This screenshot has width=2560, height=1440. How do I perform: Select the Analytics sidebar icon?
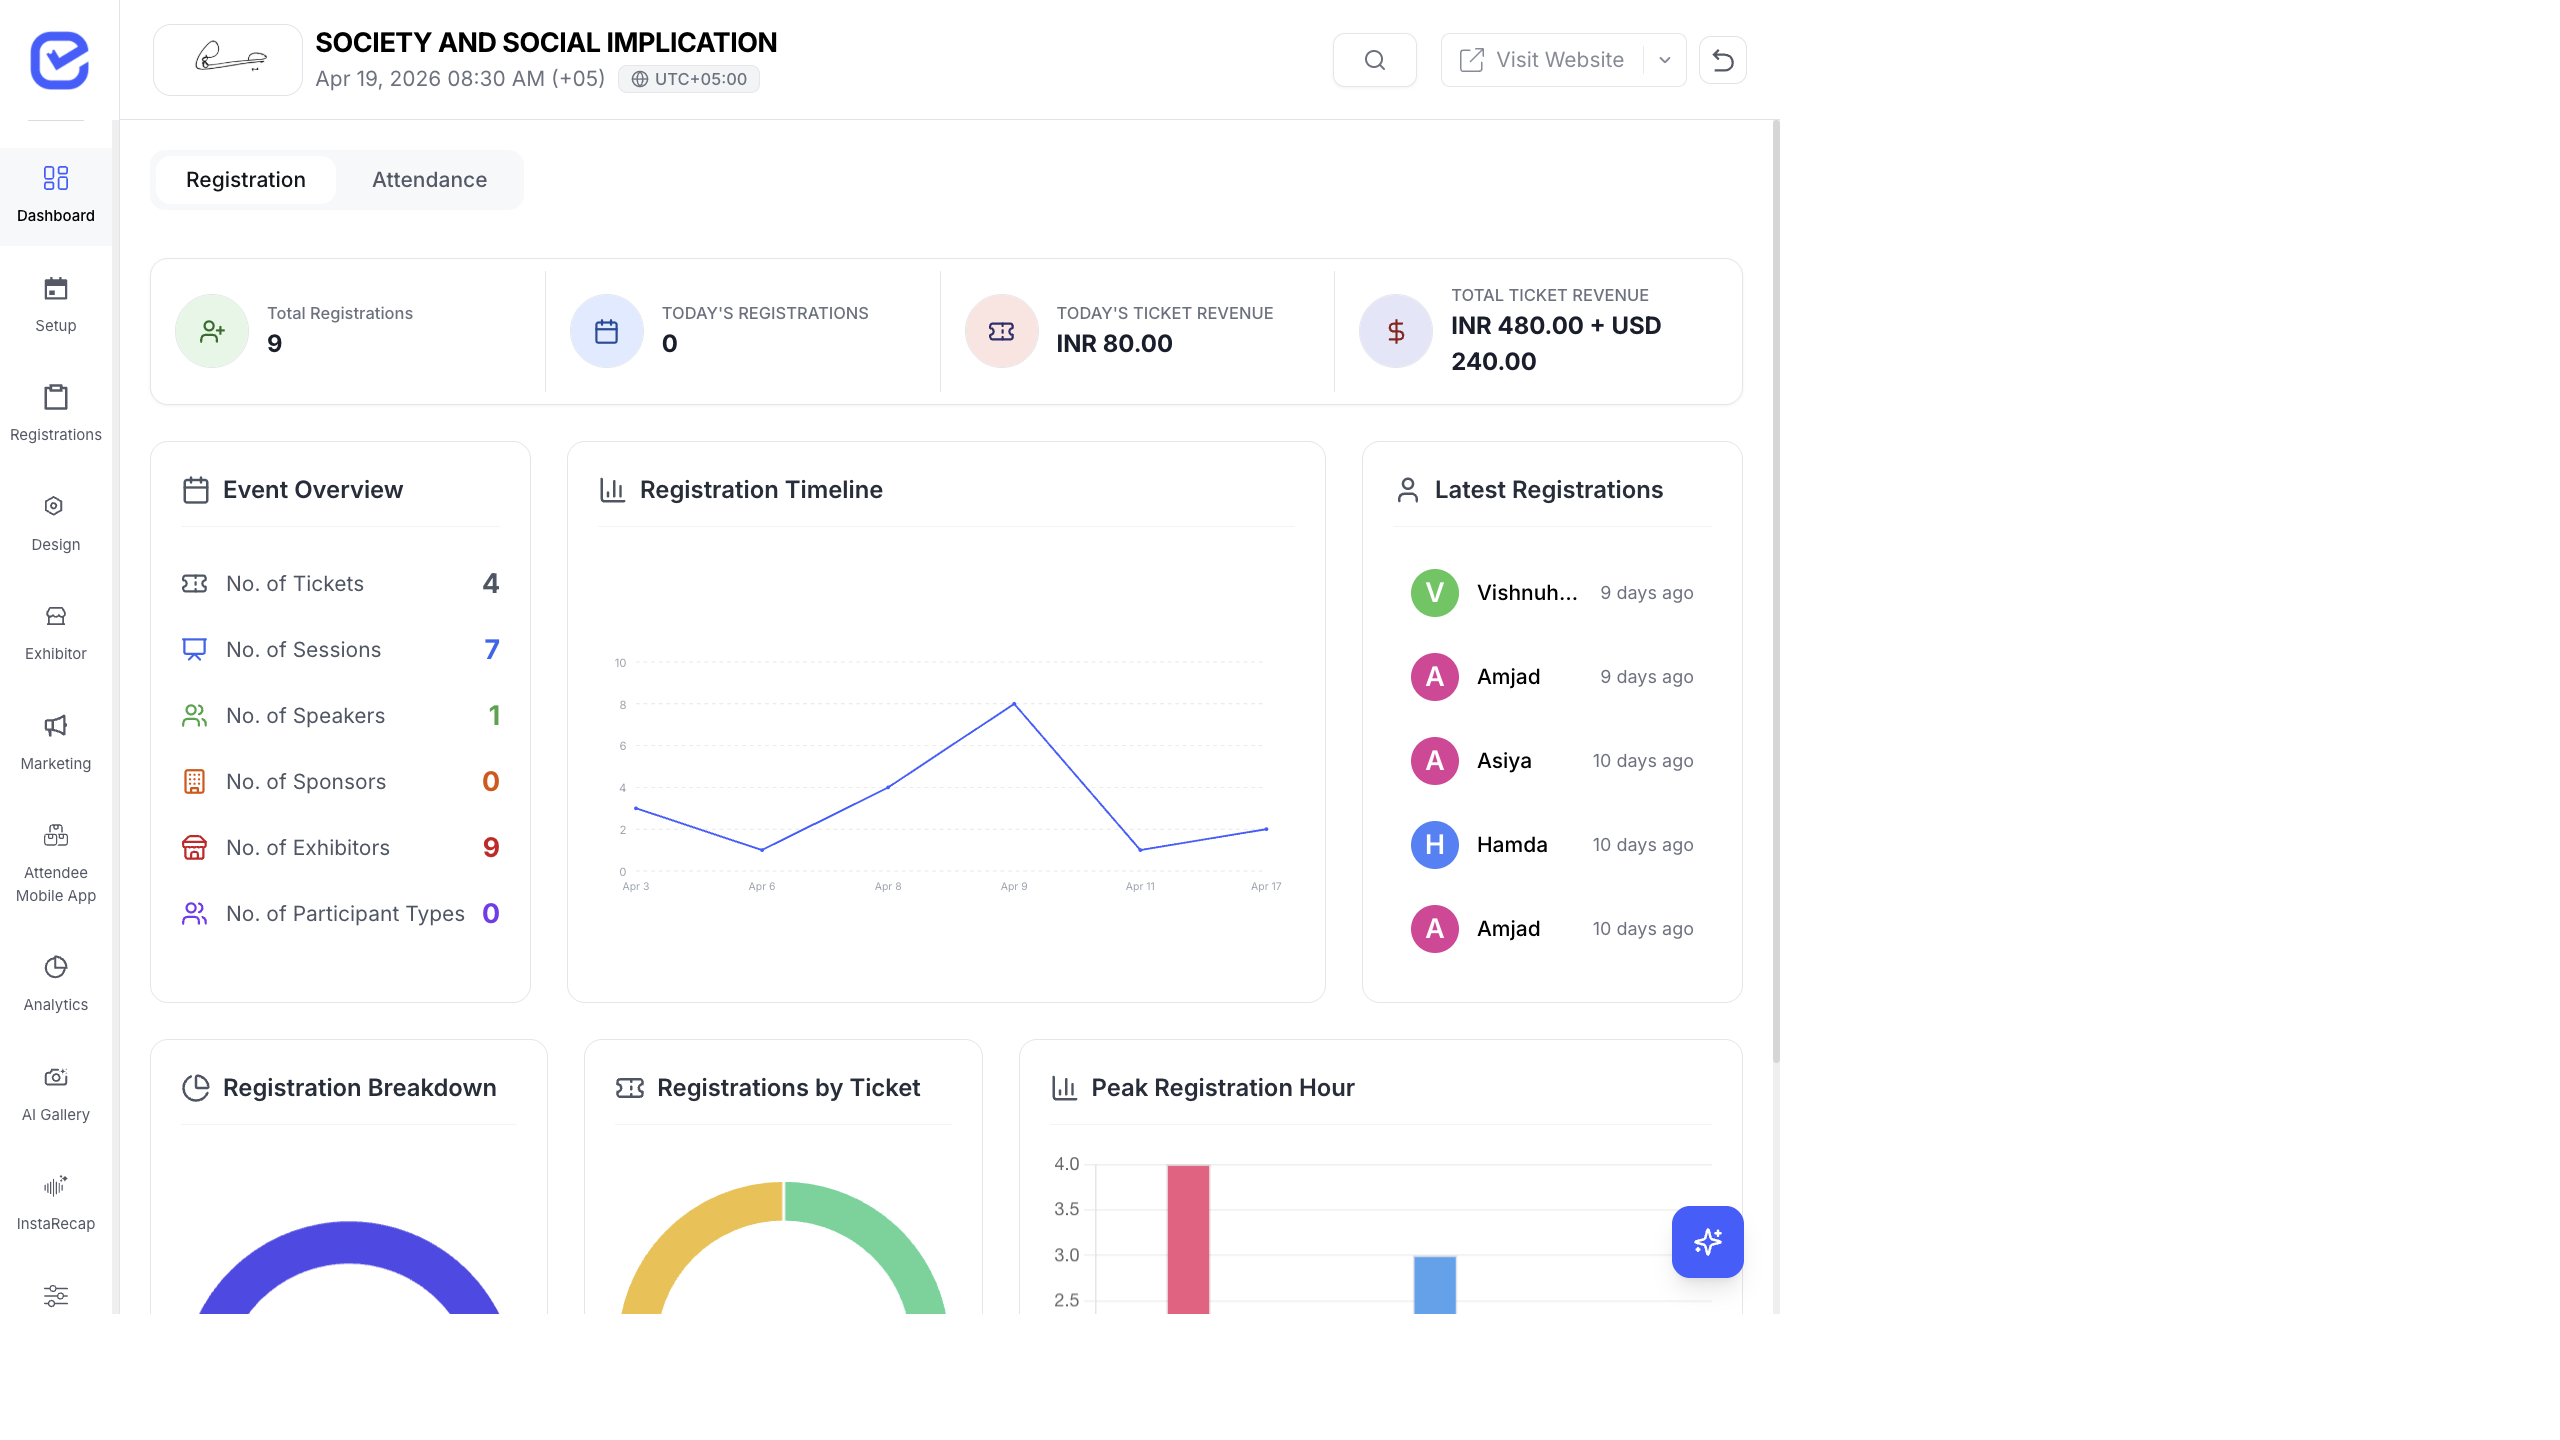[55, 980]
